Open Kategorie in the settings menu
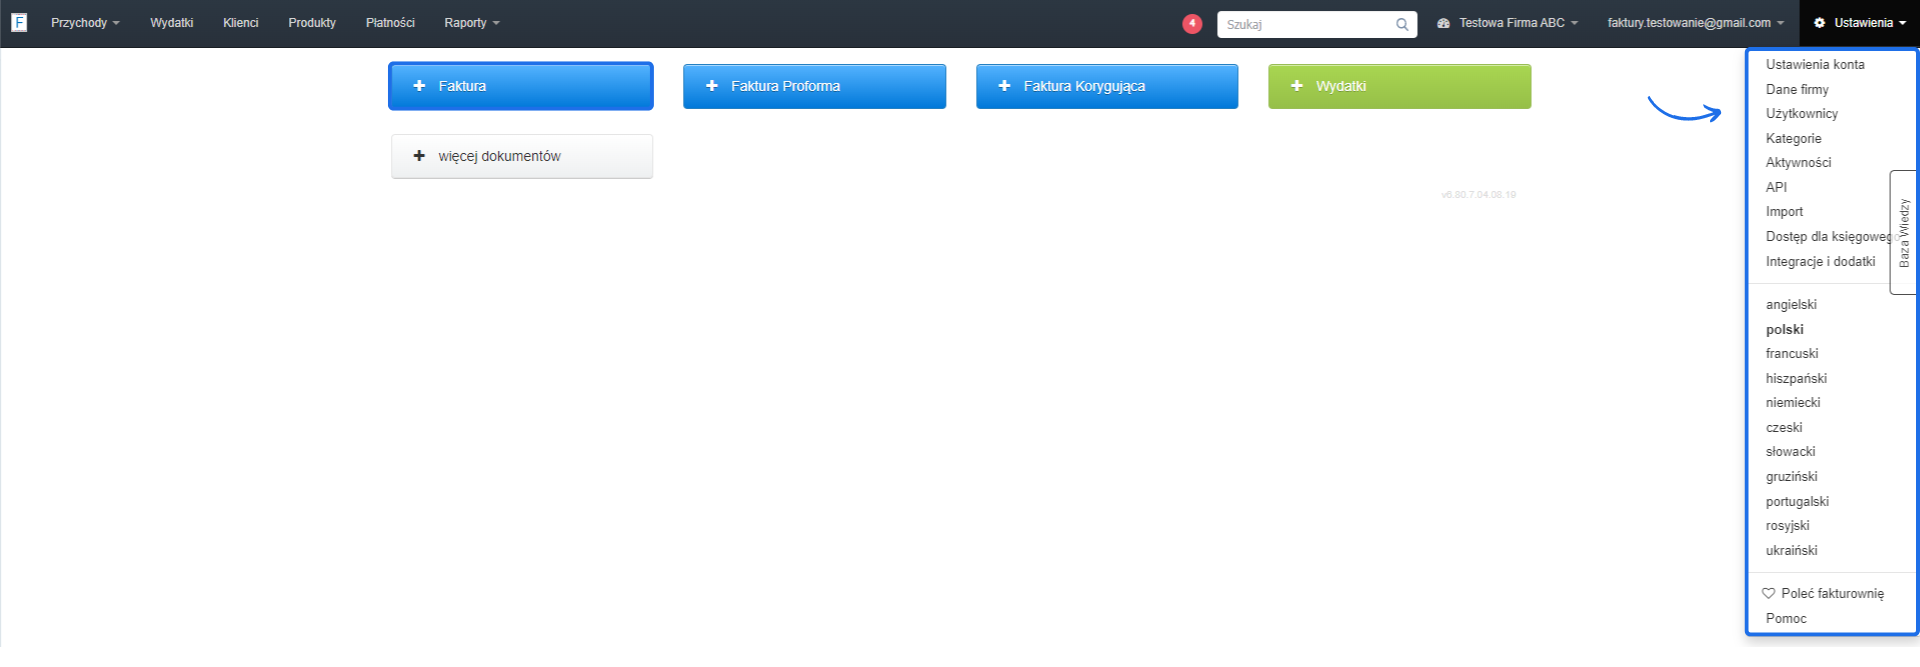 click(1794, 138)
